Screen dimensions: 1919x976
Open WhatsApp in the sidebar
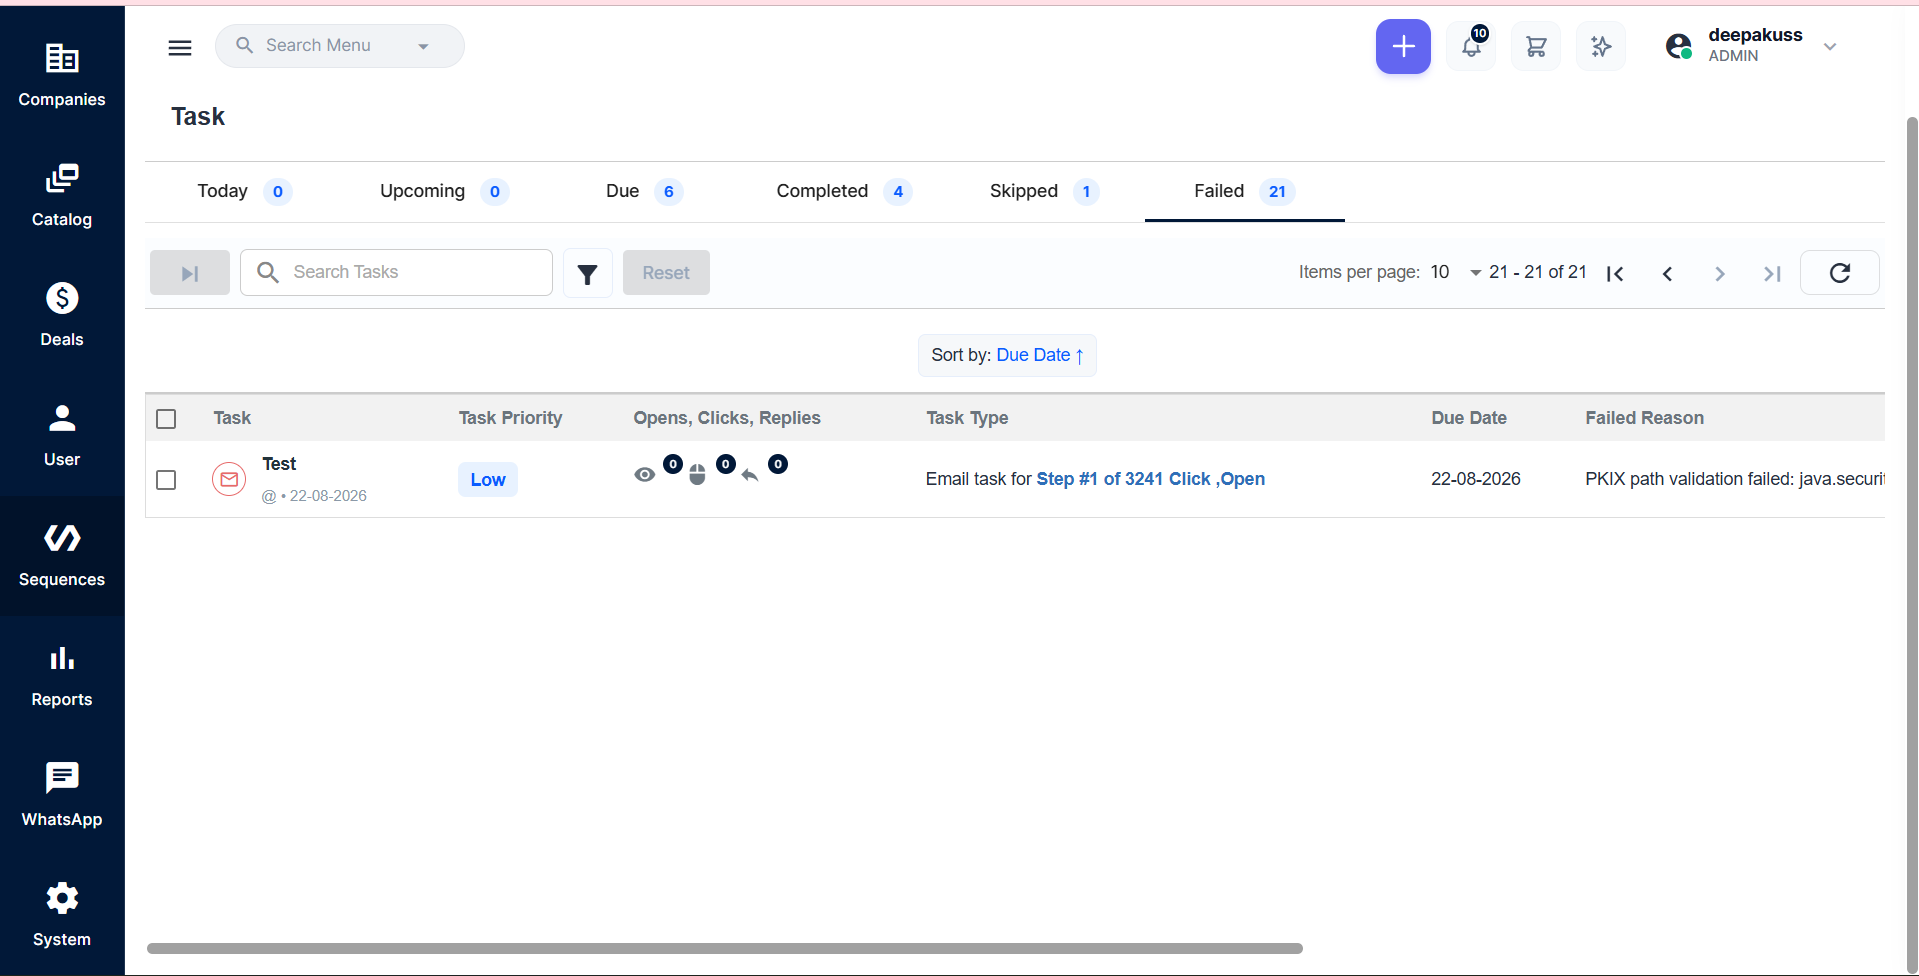pos(62,795)
